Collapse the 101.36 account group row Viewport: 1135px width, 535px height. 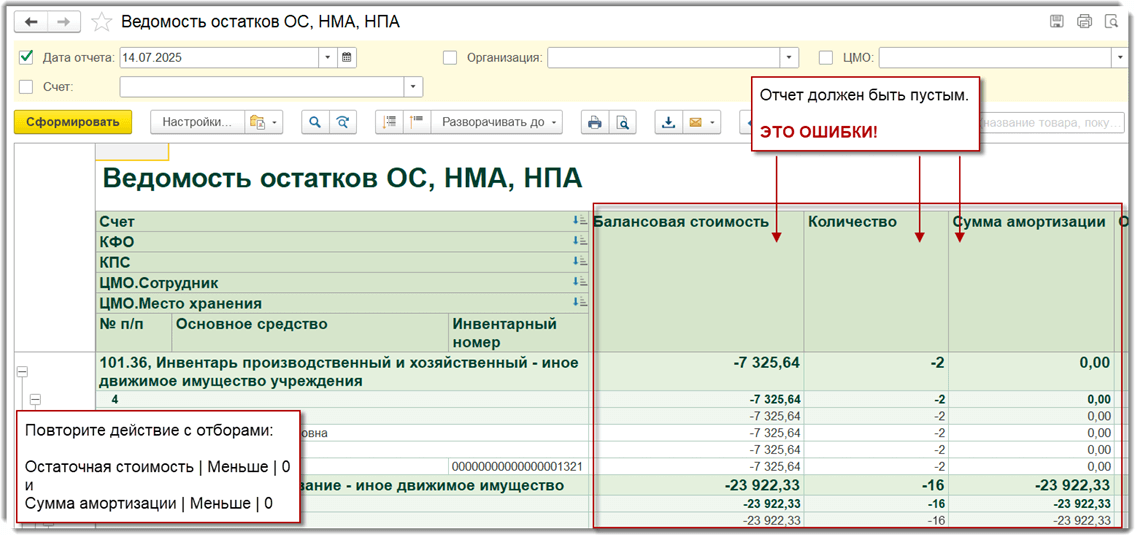[x=22, y=371]
